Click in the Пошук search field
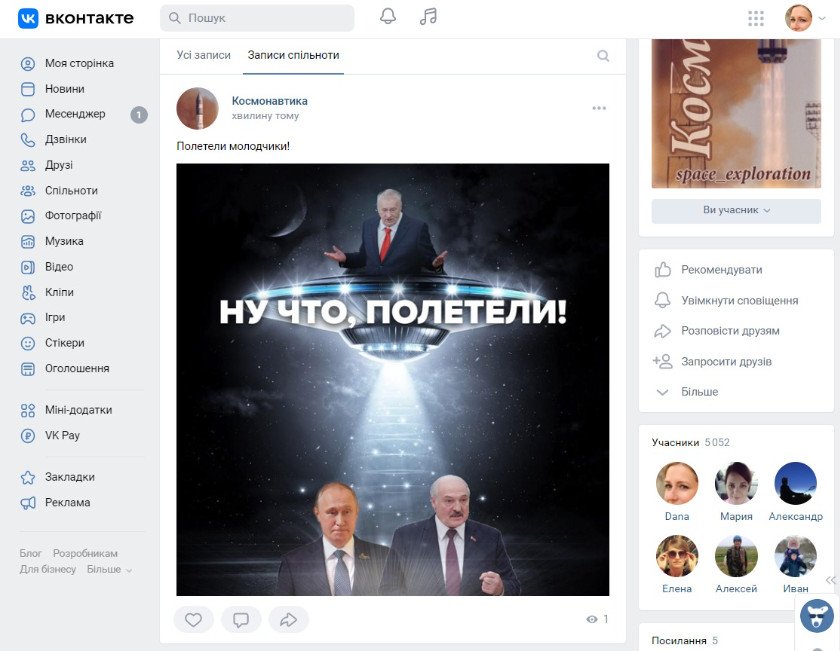The width and height of the screenshot is (840, 651). pyautogui.click(x=257, y=18)
